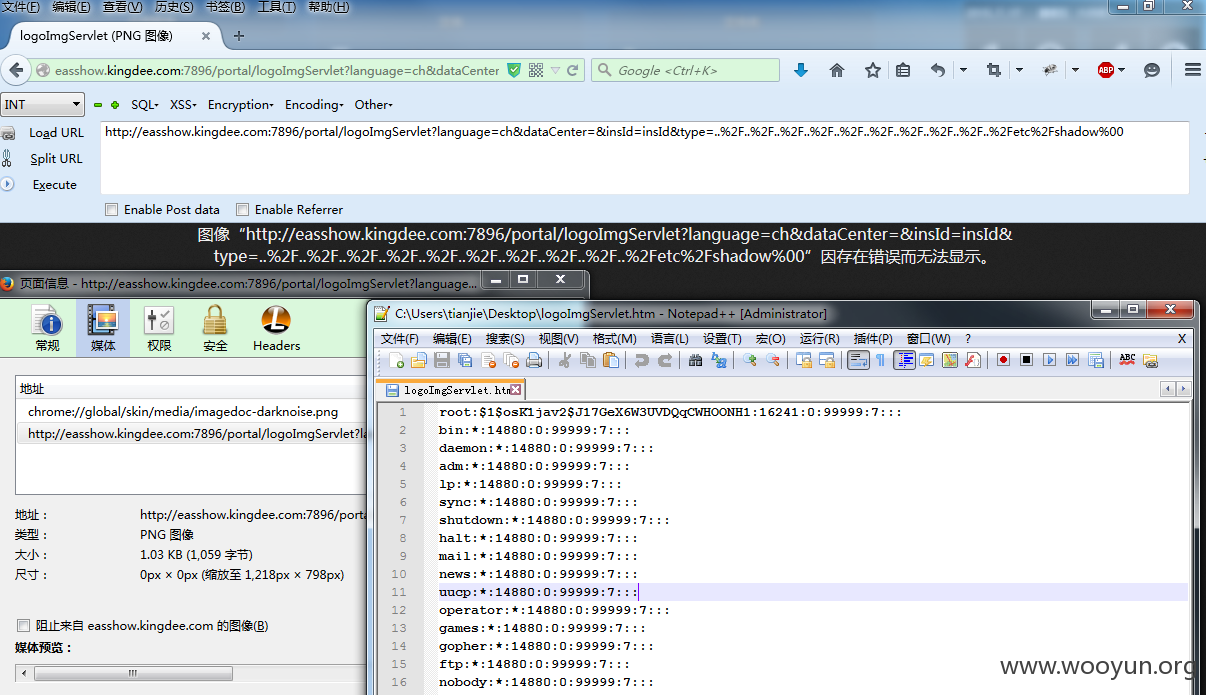
Task: Open the Firefox hamburger menu
Action: pos(1192,70)
